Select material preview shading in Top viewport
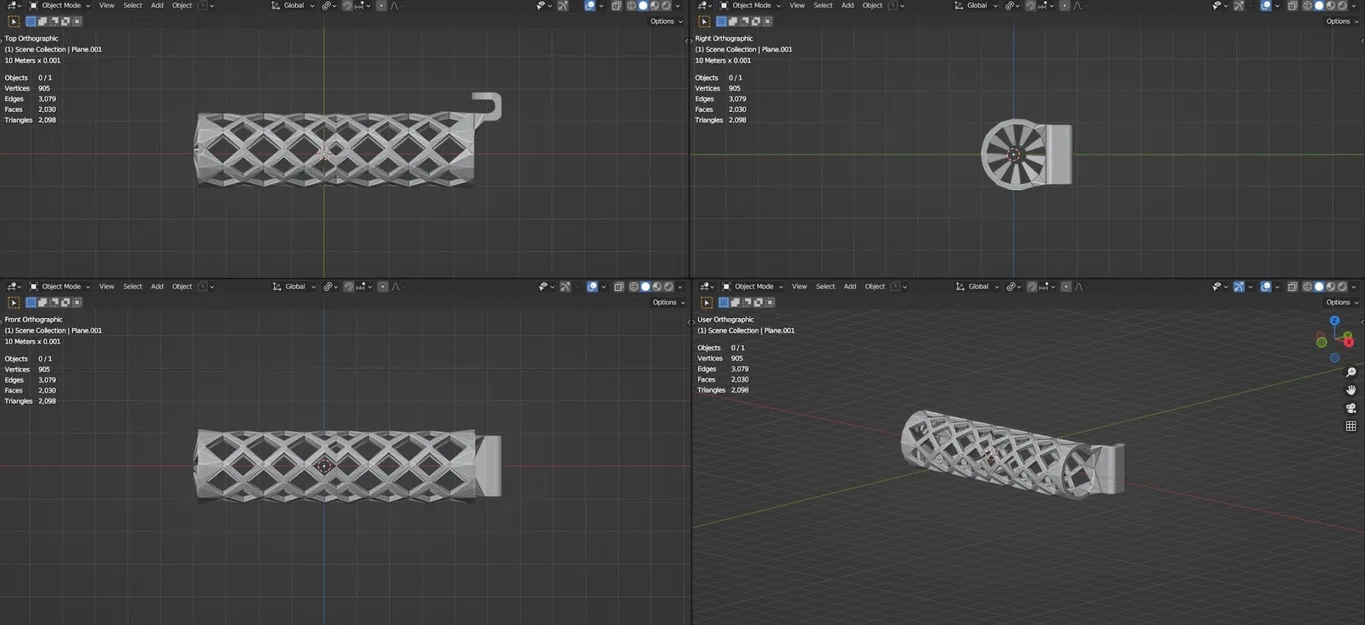This screenshot has height=625, width=1365. tap(654, 6)
